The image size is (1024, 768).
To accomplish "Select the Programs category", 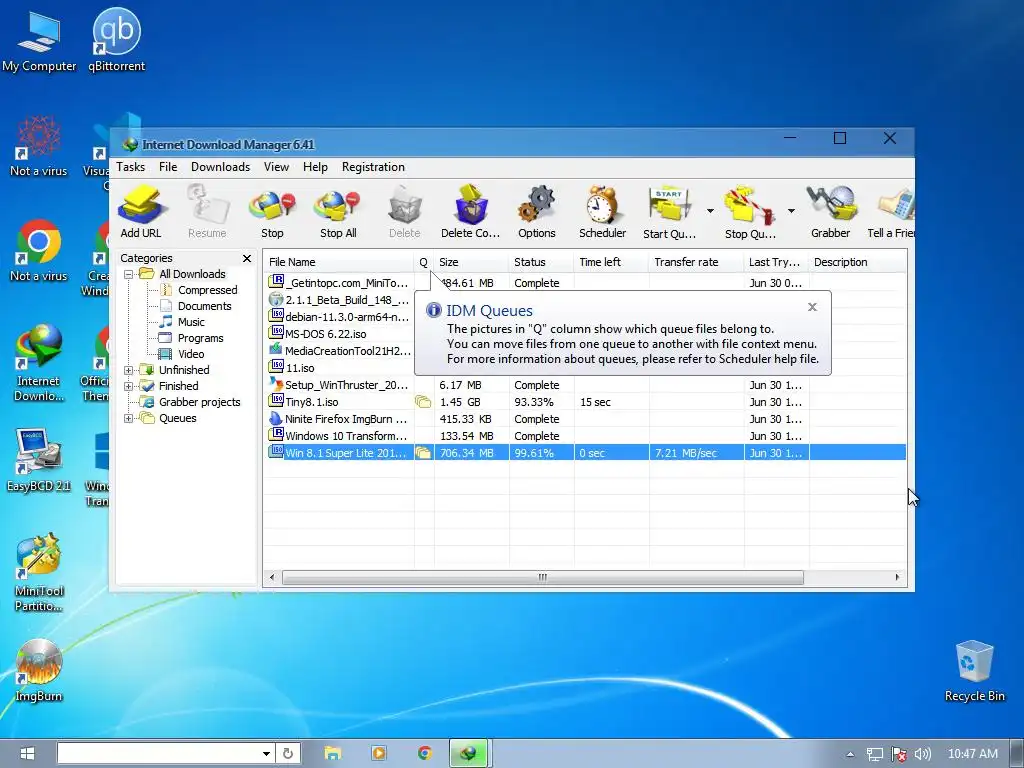I will [200, 338].
